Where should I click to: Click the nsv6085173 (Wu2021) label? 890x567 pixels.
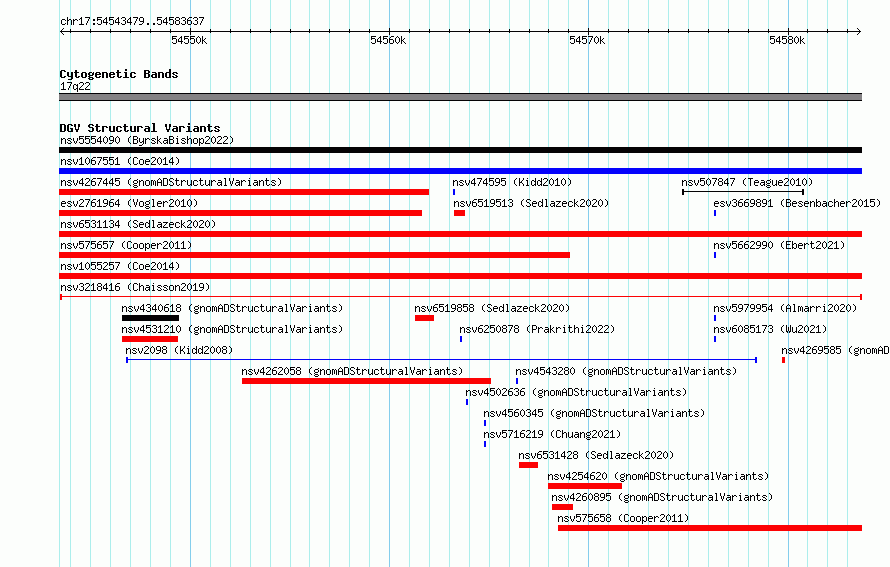[770, 329]
